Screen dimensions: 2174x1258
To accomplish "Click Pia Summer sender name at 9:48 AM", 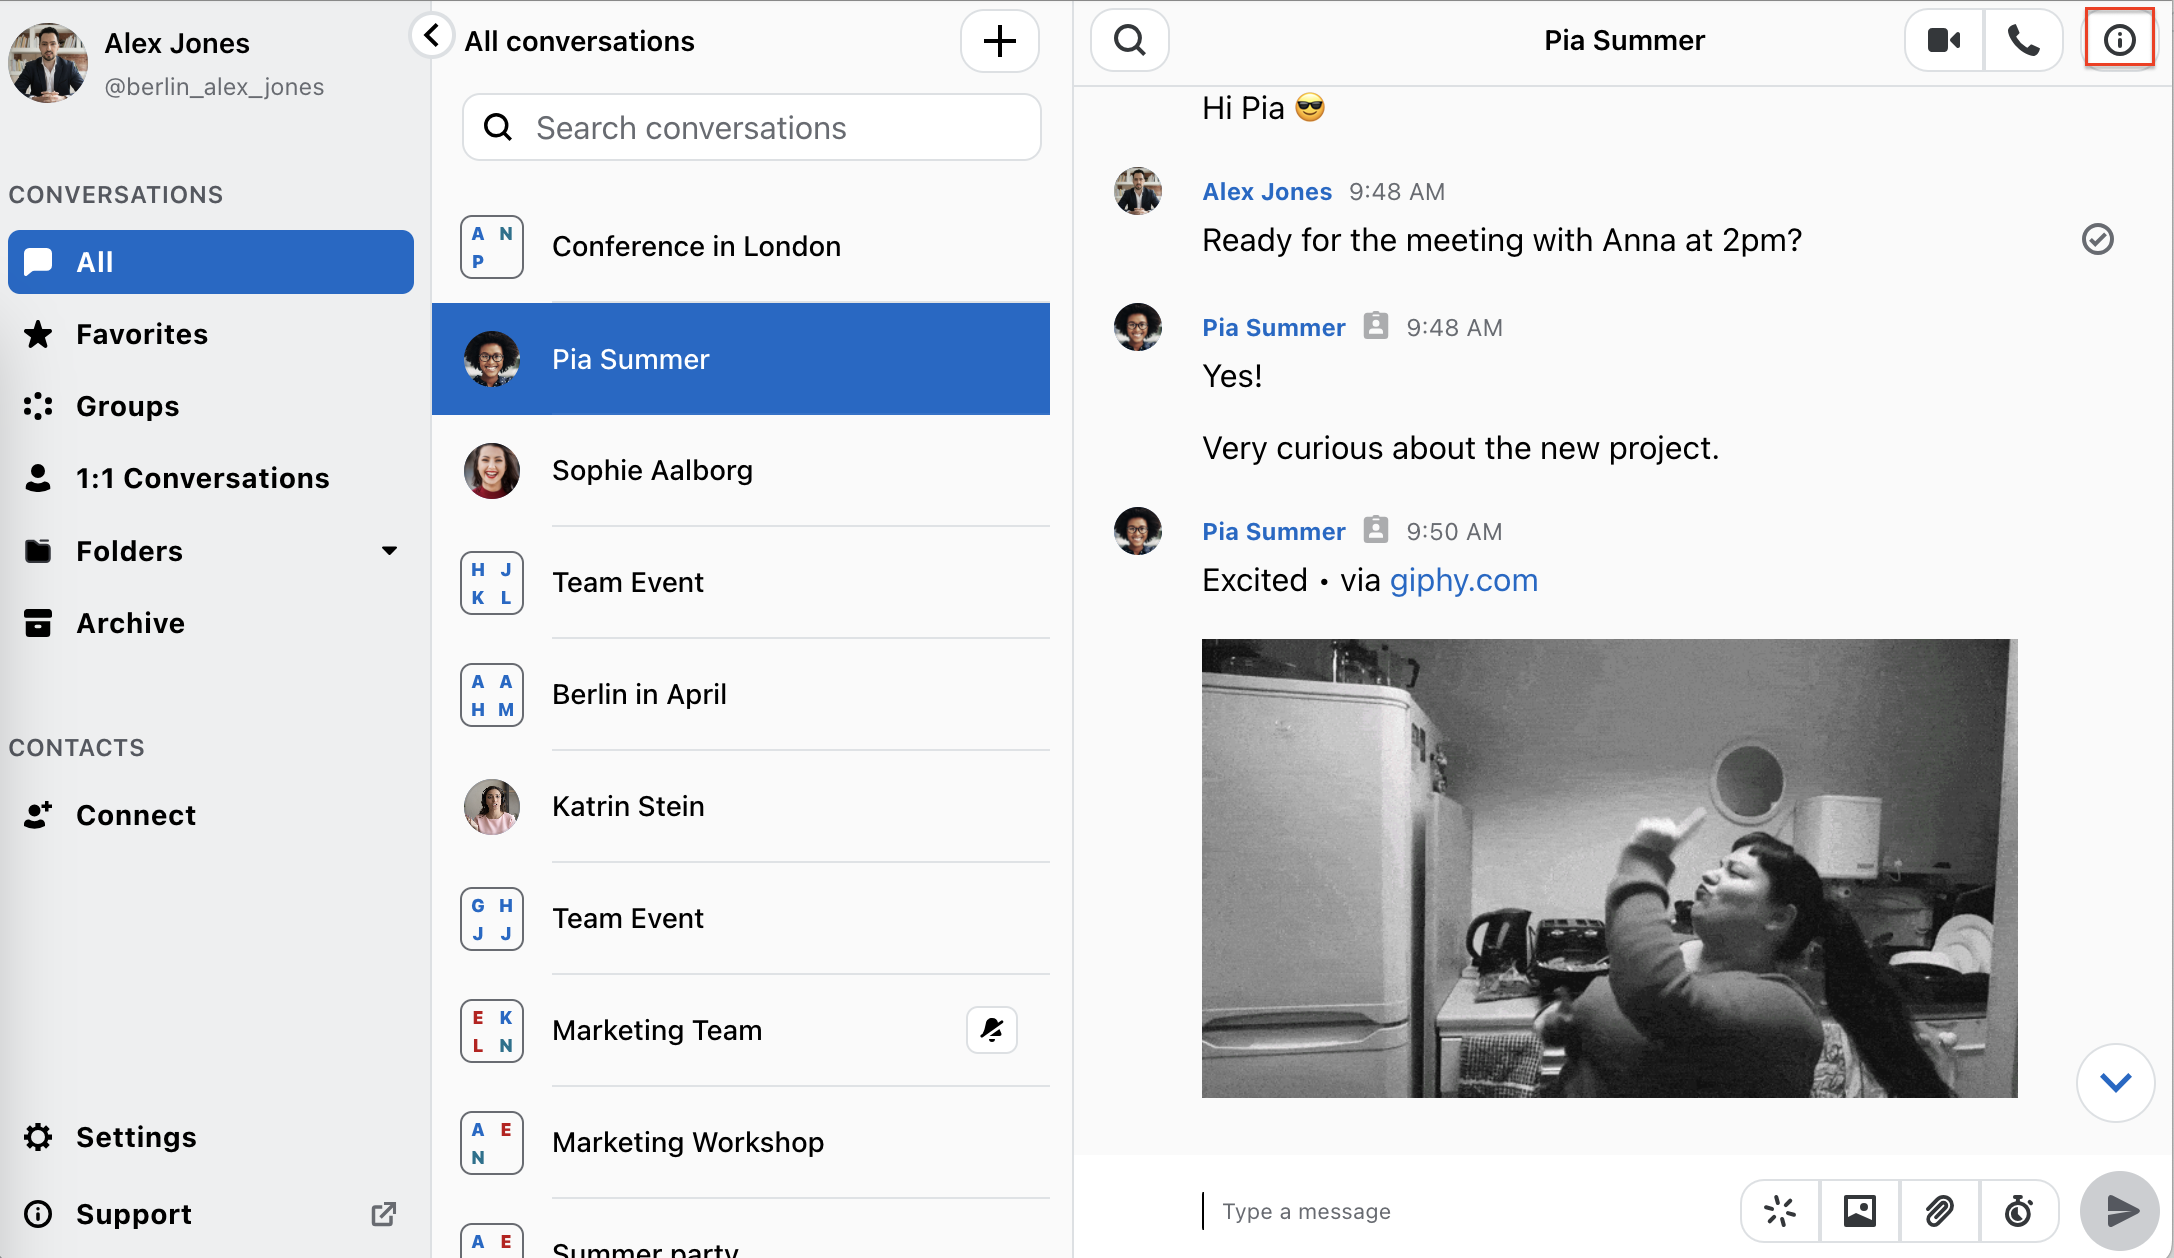I will point(1273,327).
